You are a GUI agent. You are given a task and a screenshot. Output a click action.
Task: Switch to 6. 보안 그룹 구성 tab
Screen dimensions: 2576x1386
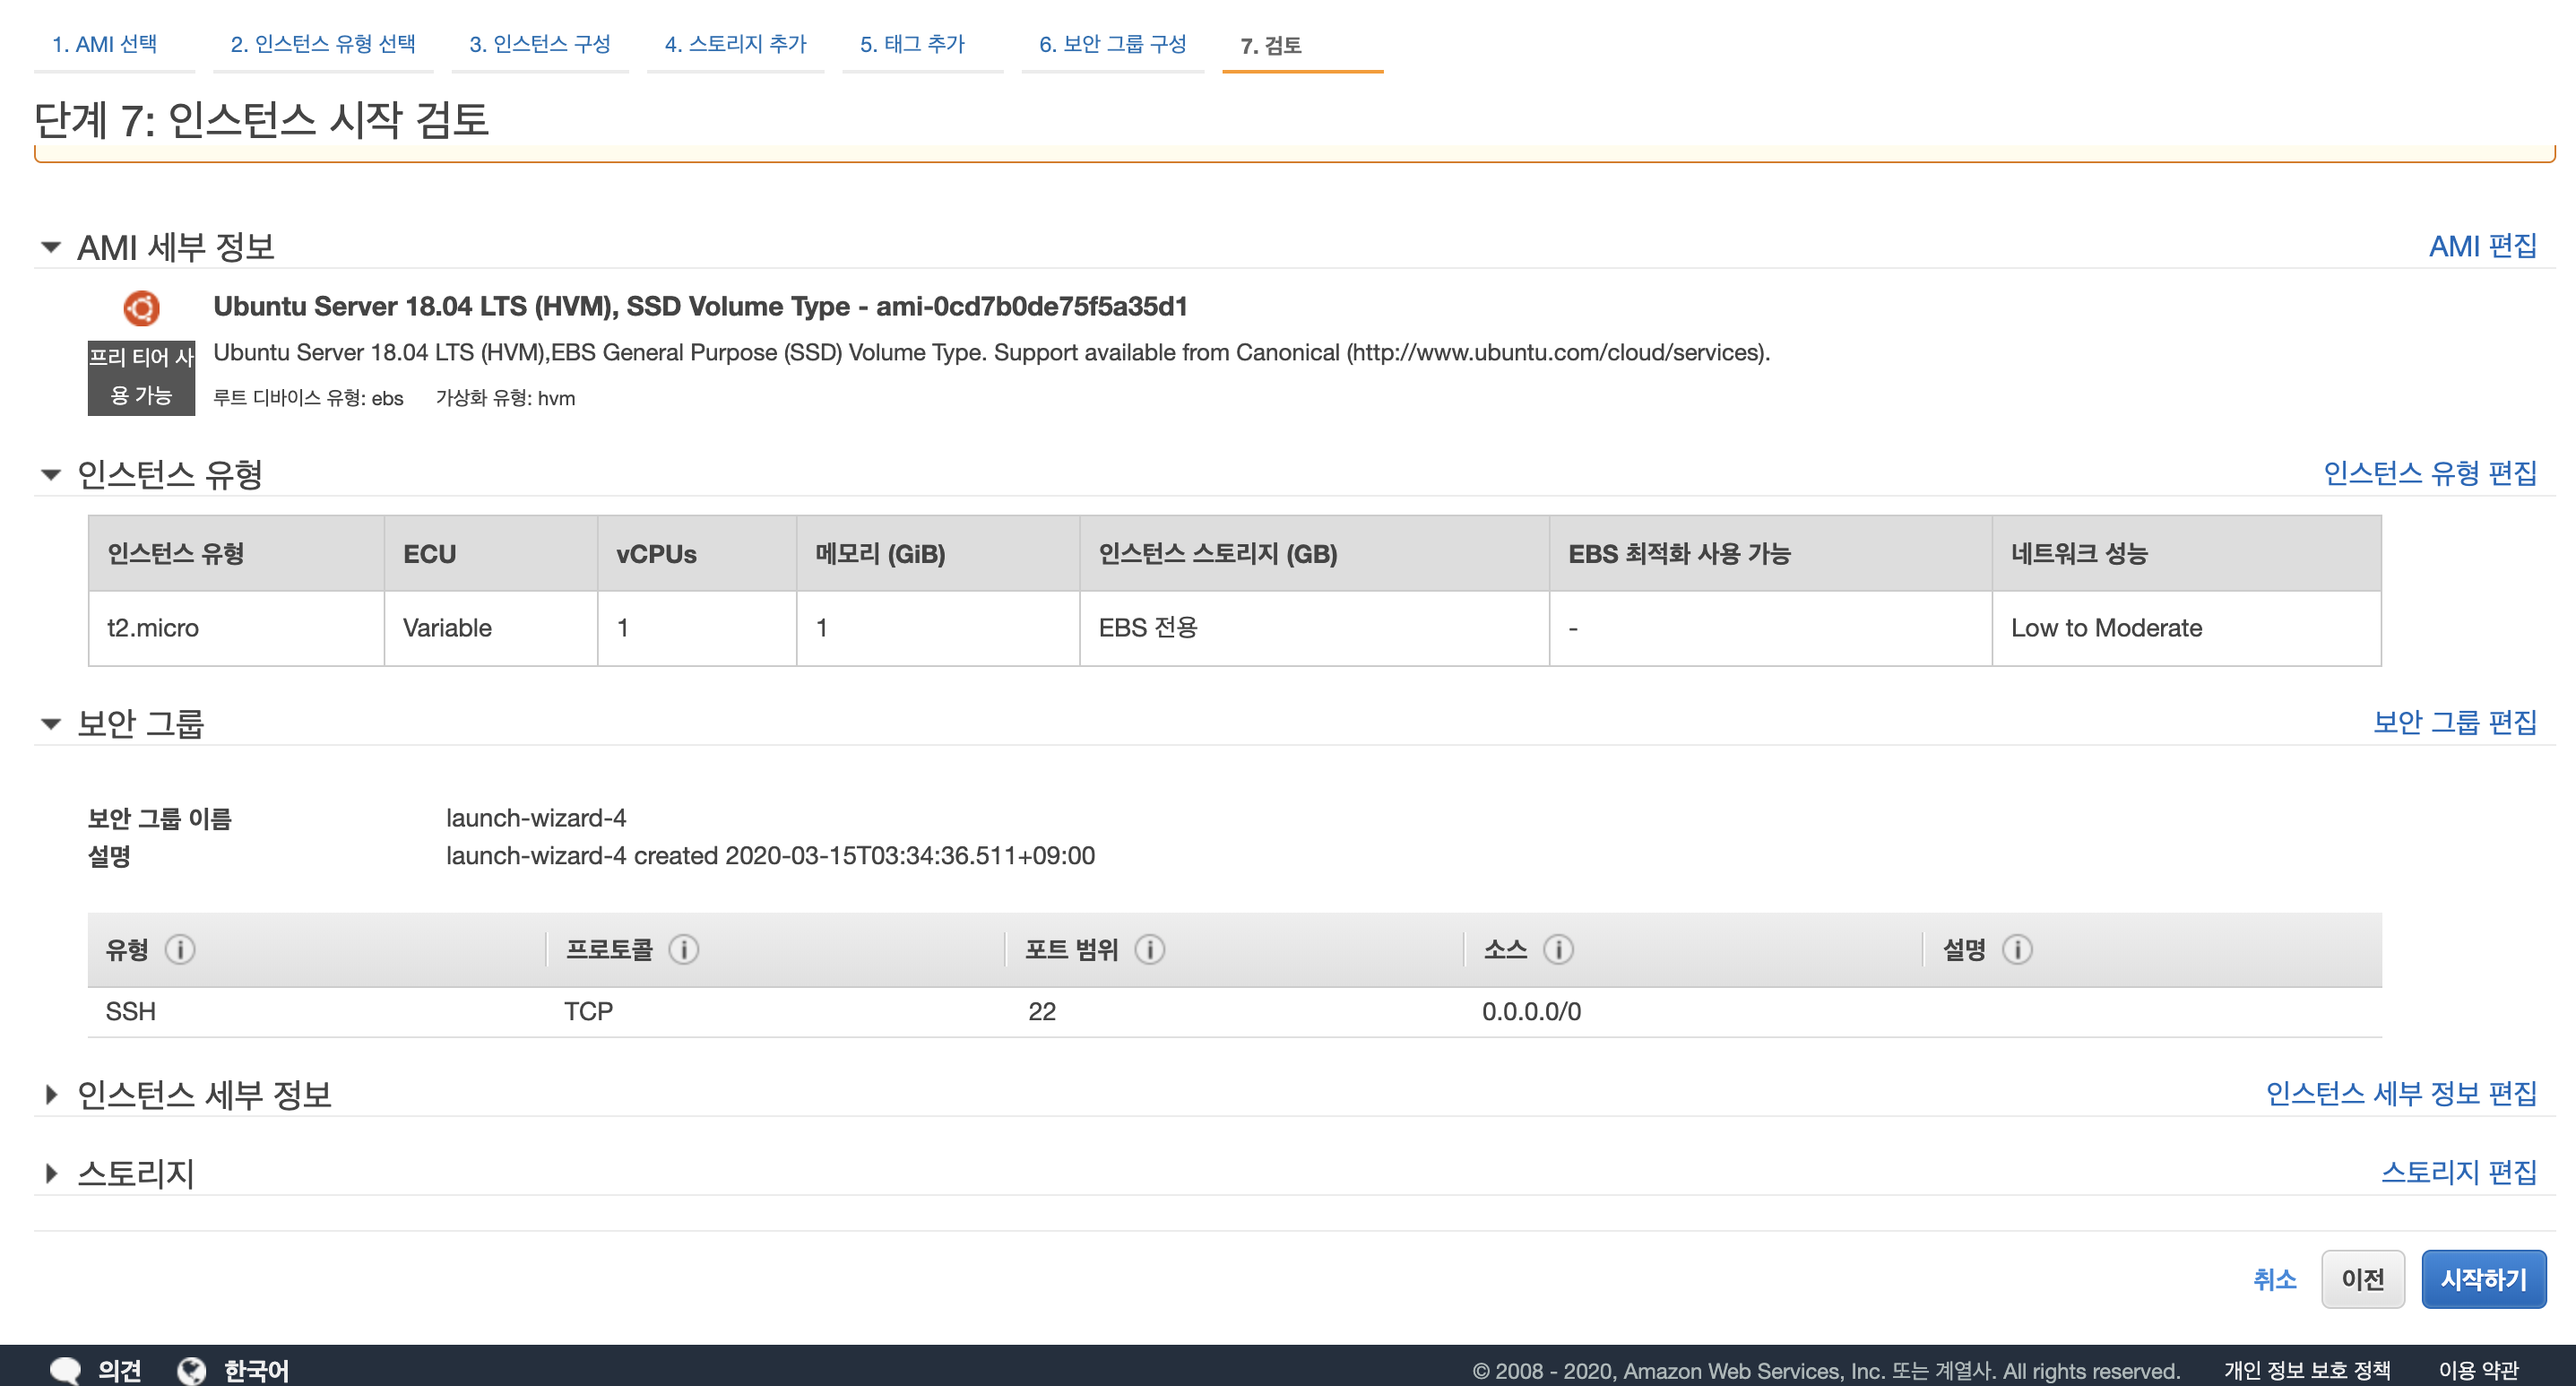point(1112,44)
